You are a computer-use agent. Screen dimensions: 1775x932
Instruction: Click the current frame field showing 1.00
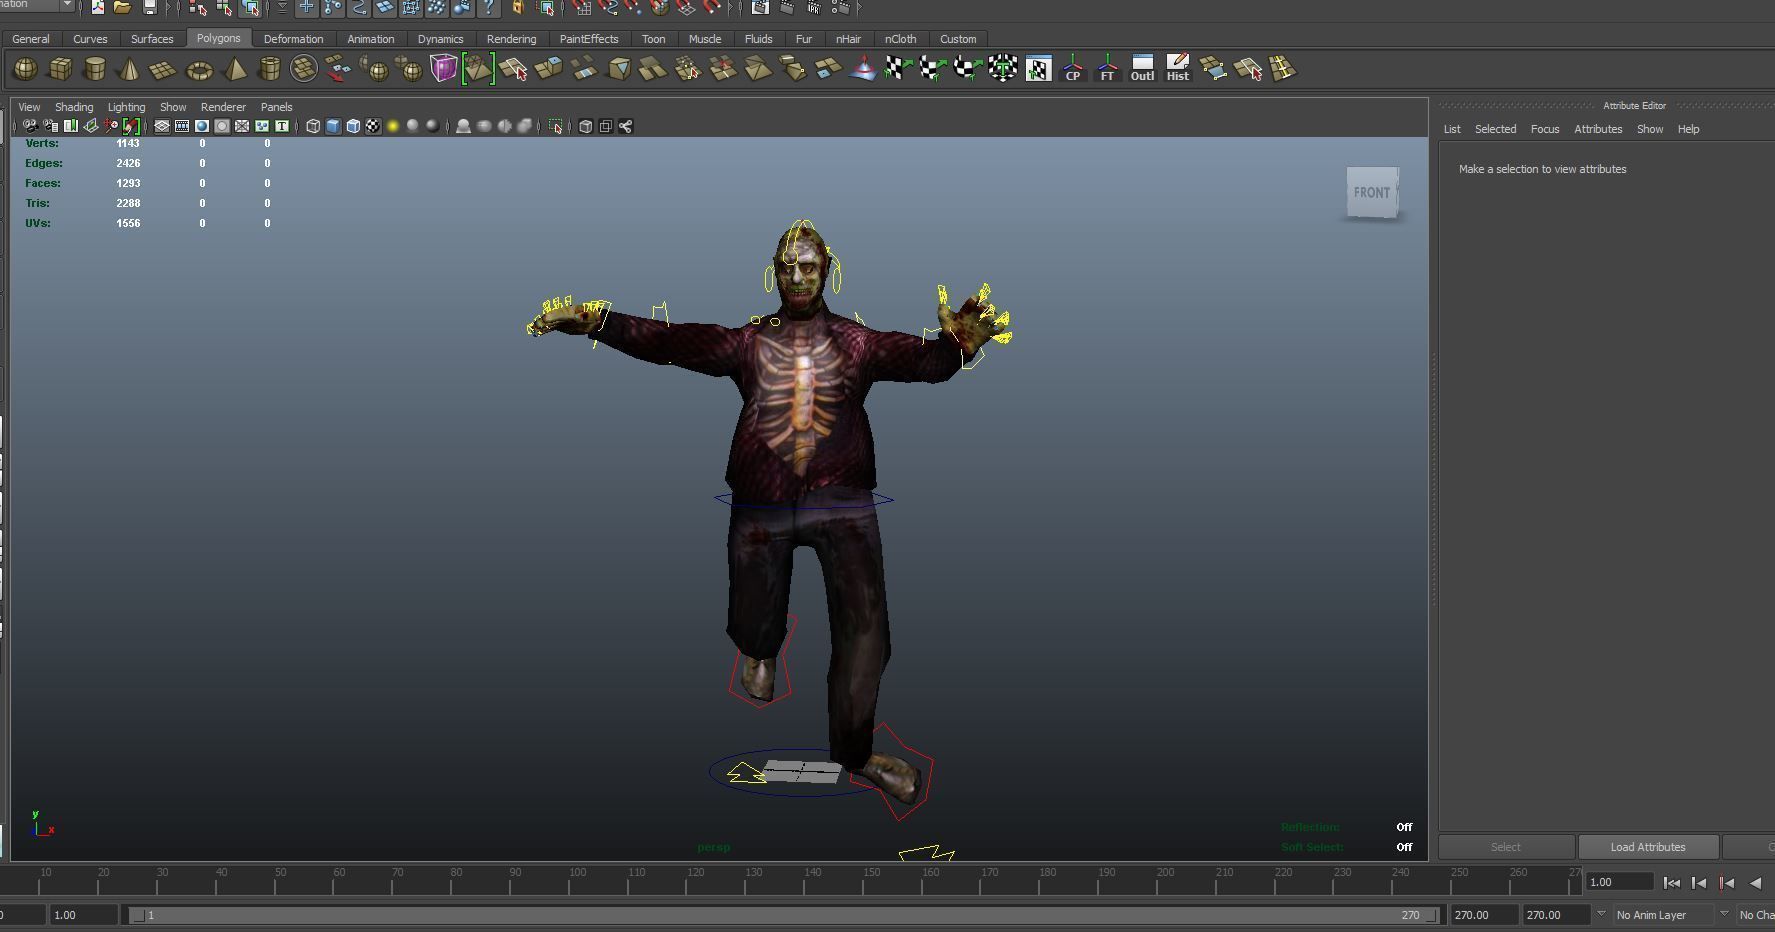click(x=1620, y=882)
